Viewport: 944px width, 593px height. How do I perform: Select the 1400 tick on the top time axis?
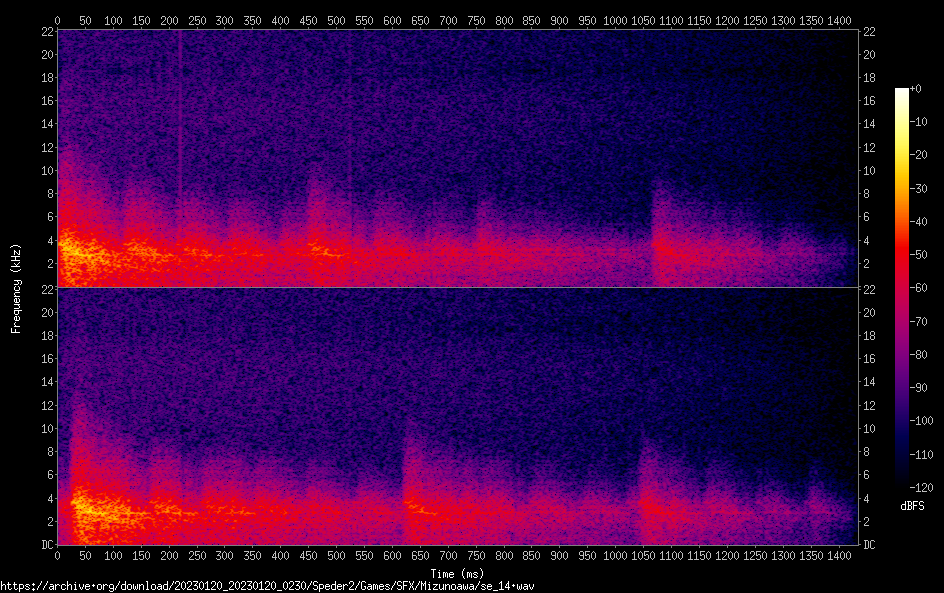coord(839,19)
